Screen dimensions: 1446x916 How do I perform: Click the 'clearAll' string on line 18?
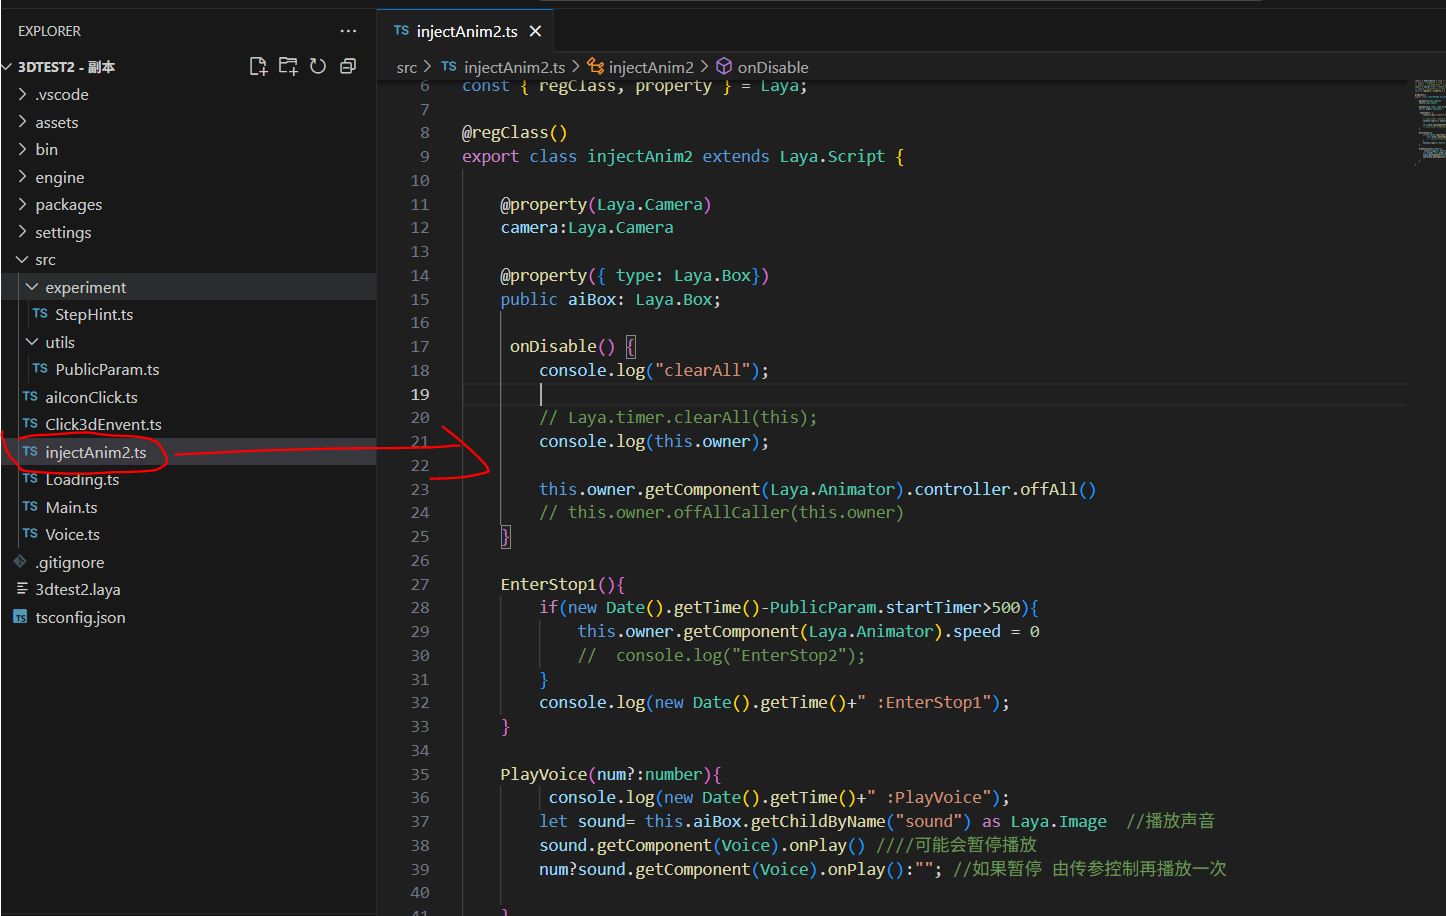pyautogui.click(x=700, y=370)
